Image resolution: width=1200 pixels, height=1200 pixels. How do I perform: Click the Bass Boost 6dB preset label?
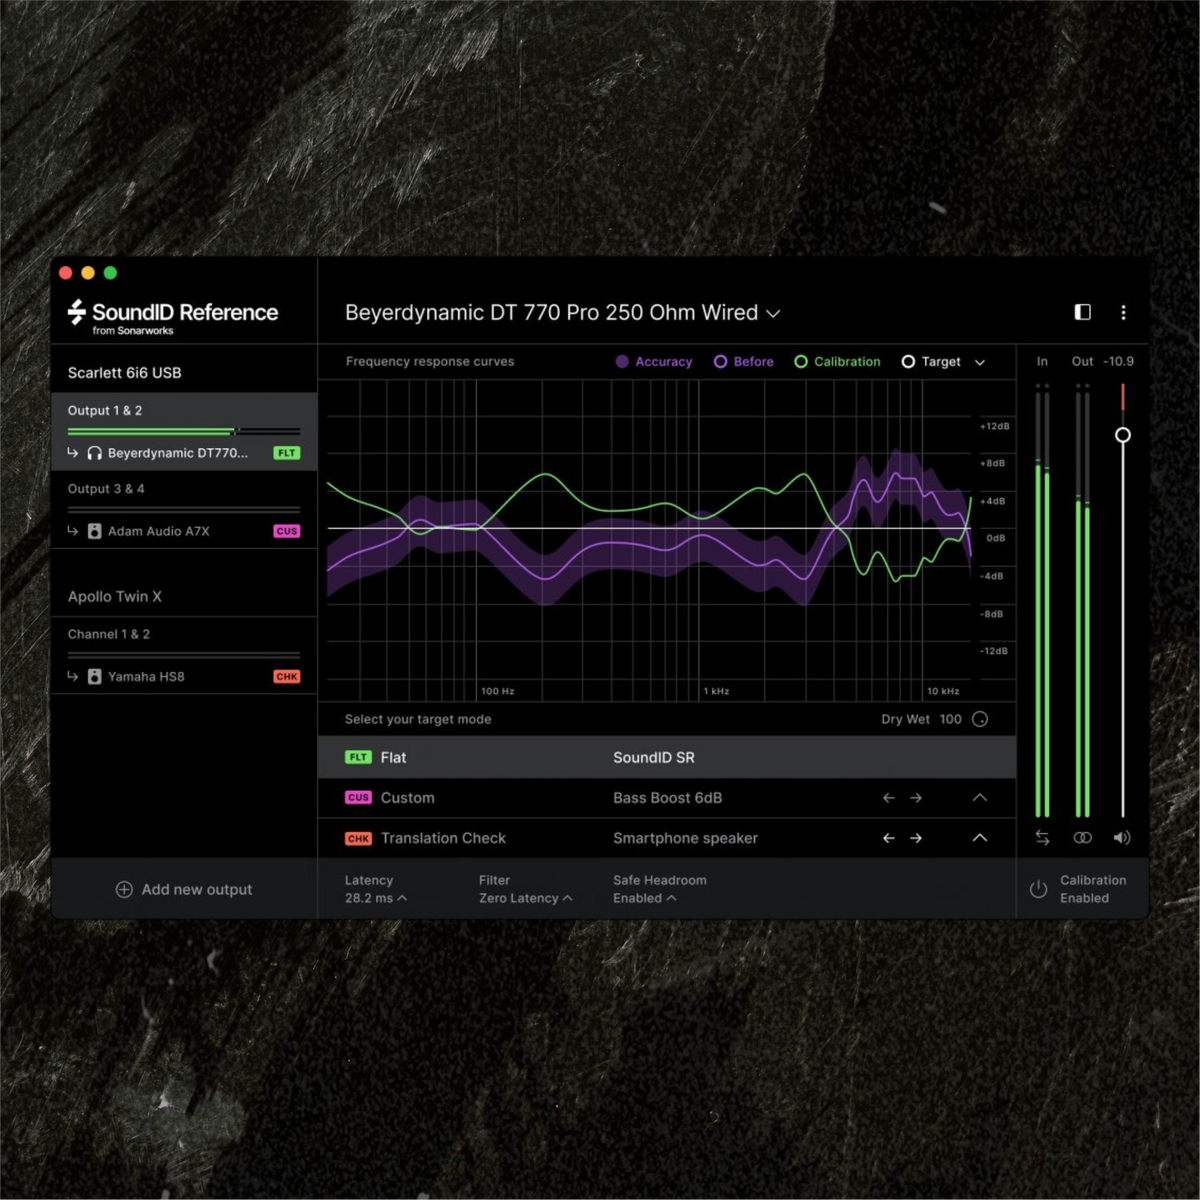[668, 798]
